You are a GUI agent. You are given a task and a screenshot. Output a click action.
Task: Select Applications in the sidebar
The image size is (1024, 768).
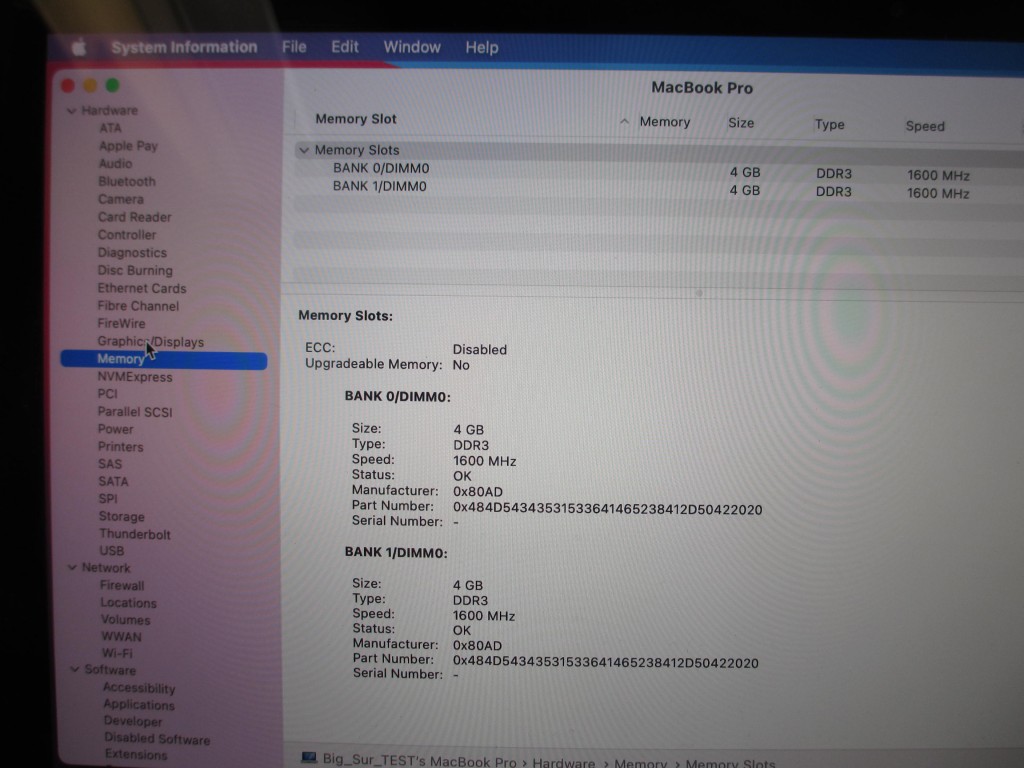click(x=138, y=705)
